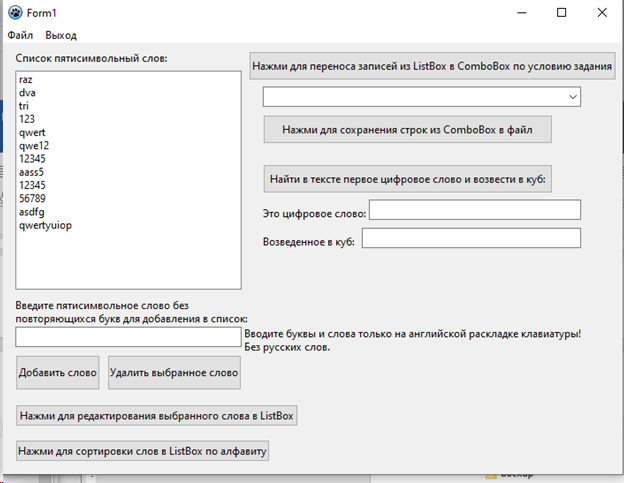Click edit selected word in ListBox button
The height and width of the screenshot is (483, 624).
(156, 416)
